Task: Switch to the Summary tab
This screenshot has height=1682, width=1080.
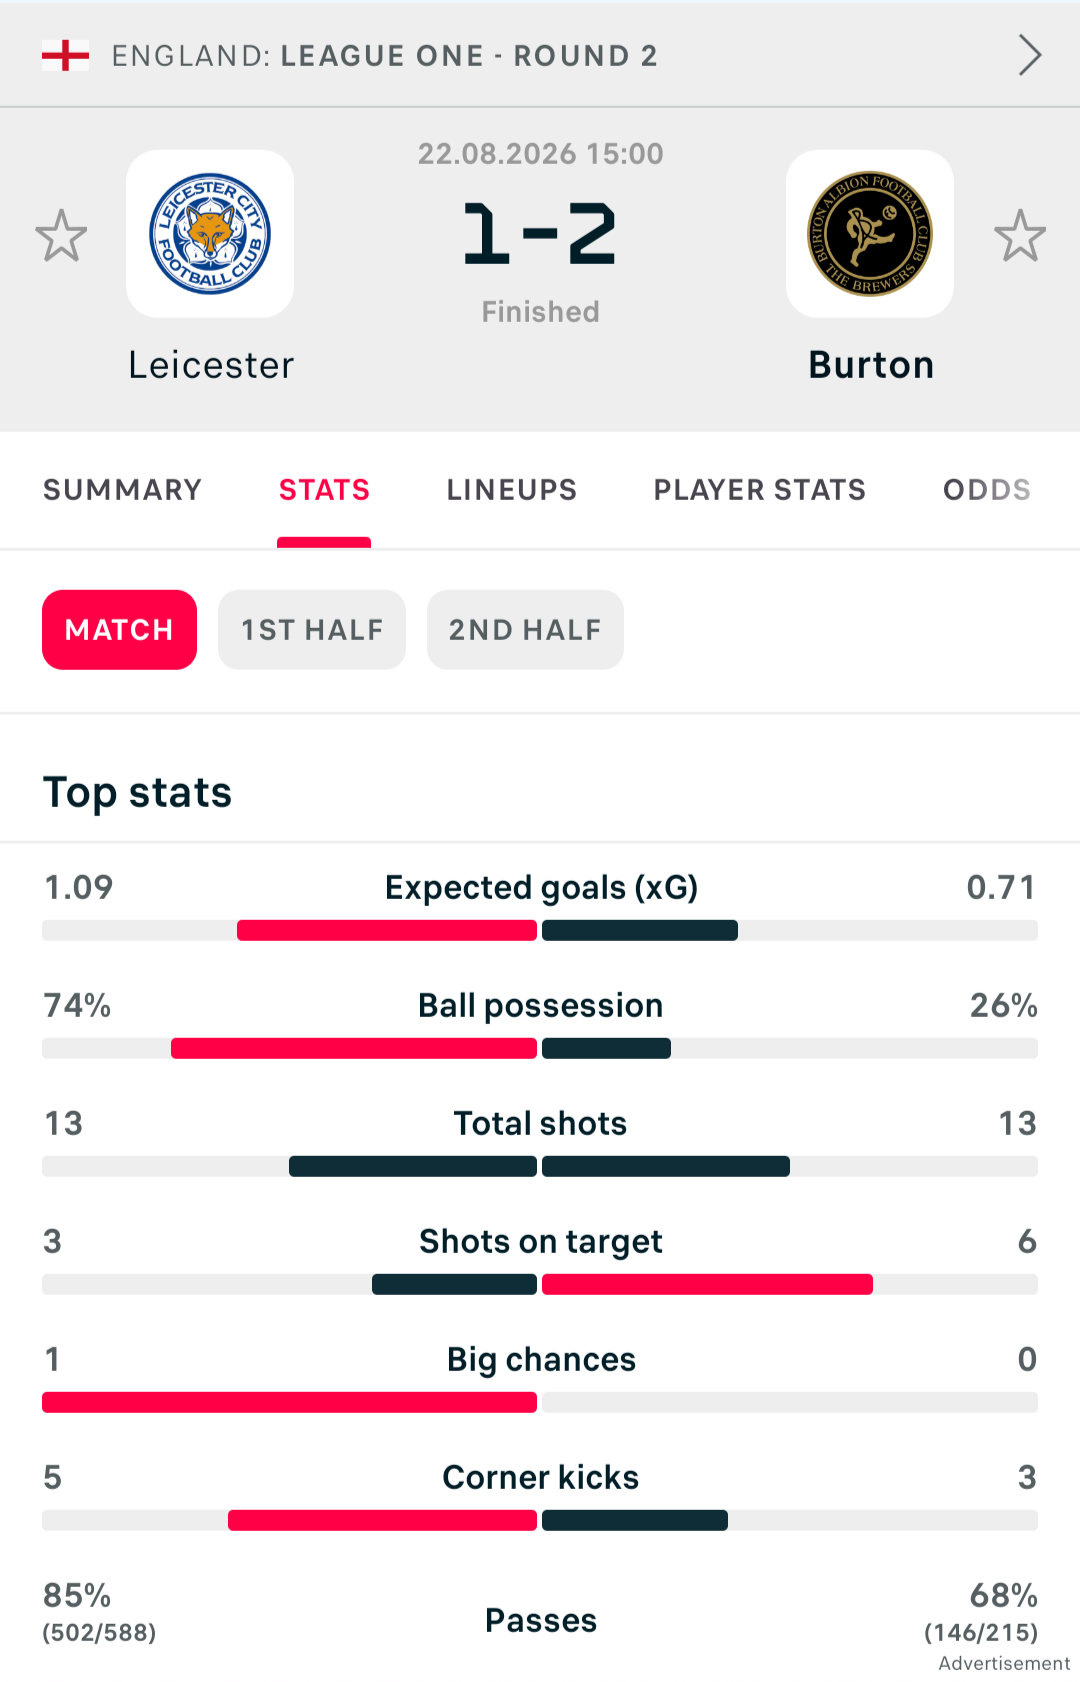Action: coord(122,490)
